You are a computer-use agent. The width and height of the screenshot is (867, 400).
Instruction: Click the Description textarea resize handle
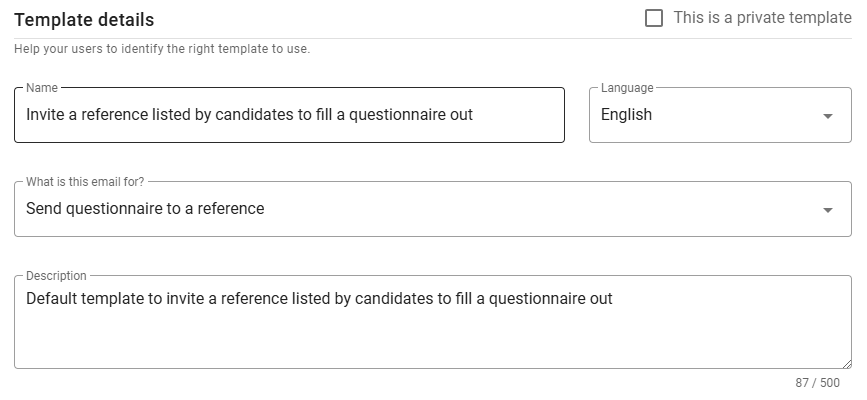coord(846,363)
